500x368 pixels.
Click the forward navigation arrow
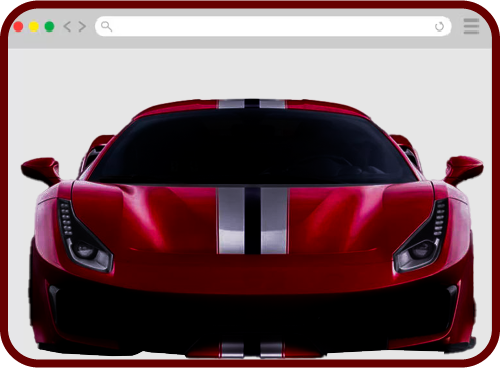point(82,26)
